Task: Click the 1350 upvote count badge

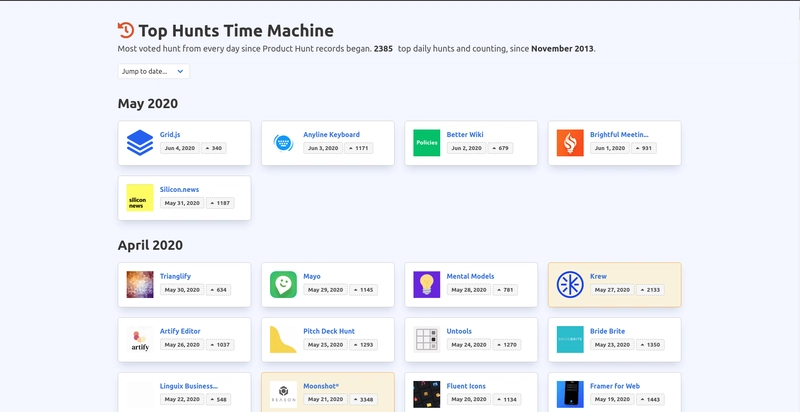Action: pos(649,345)
